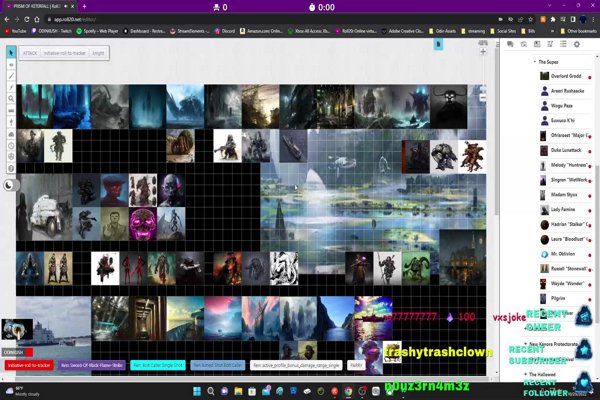Viewport: 600px width, 400px height.
Task: Click purple Sword-Of-Black-Flame-Strike macro button
Action: click(92, 365)
